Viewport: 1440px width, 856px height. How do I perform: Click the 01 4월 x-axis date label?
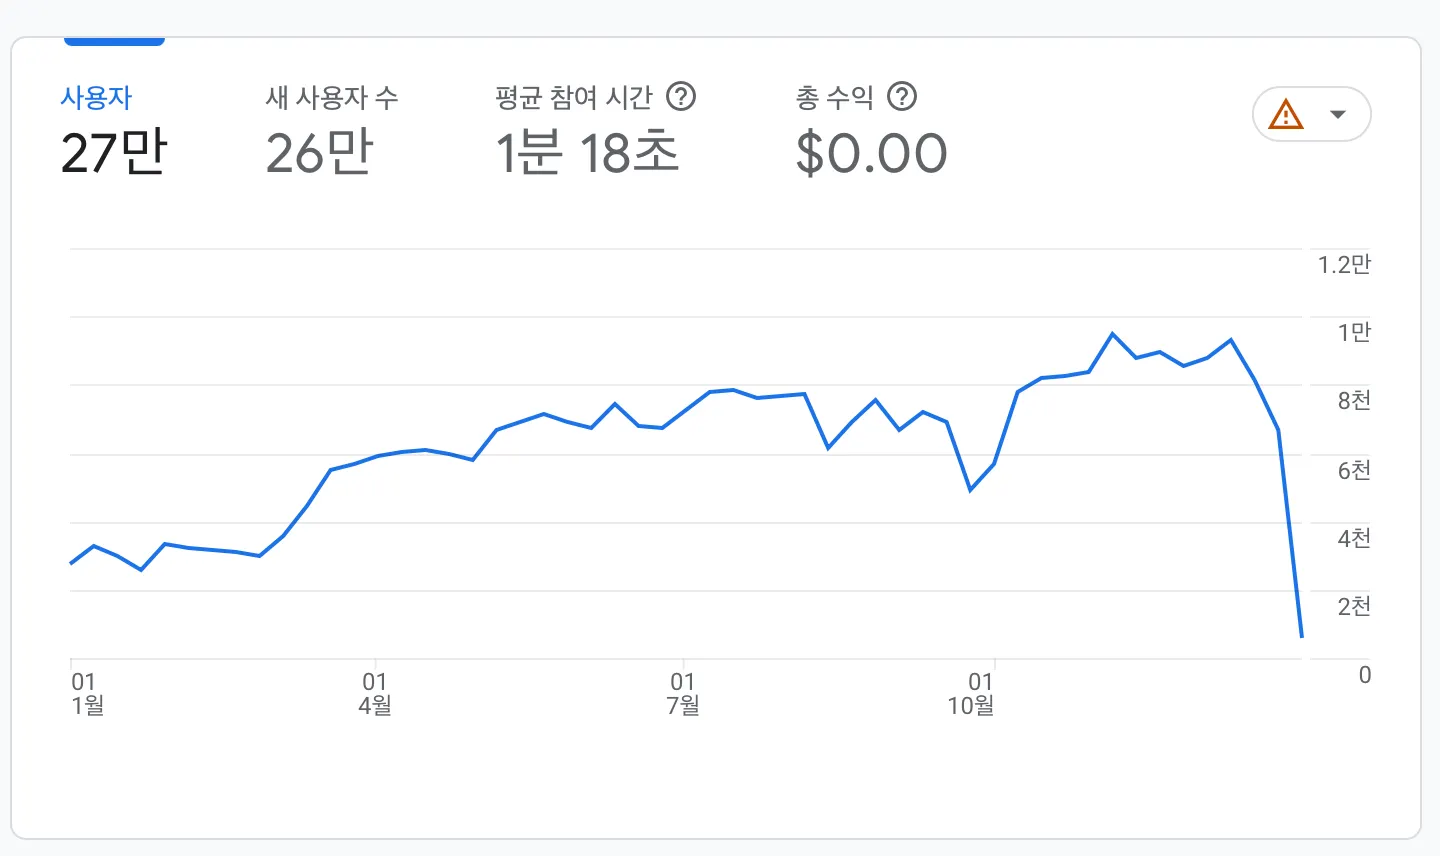375,693
